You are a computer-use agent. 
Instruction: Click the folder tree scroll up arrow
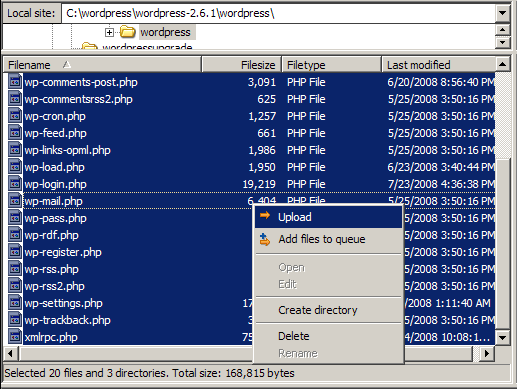(x=503, y=30)
